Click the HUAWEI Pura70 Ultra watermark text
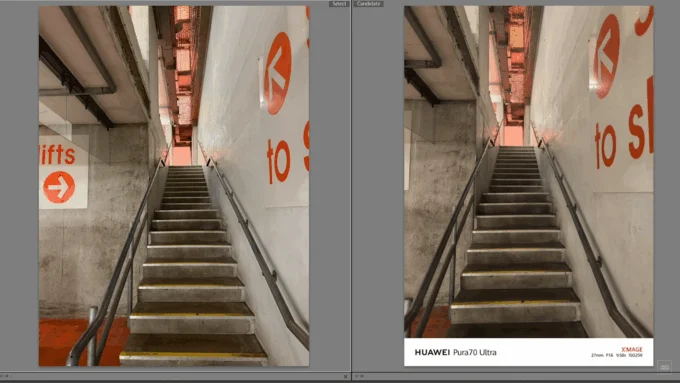 (455, 352)
